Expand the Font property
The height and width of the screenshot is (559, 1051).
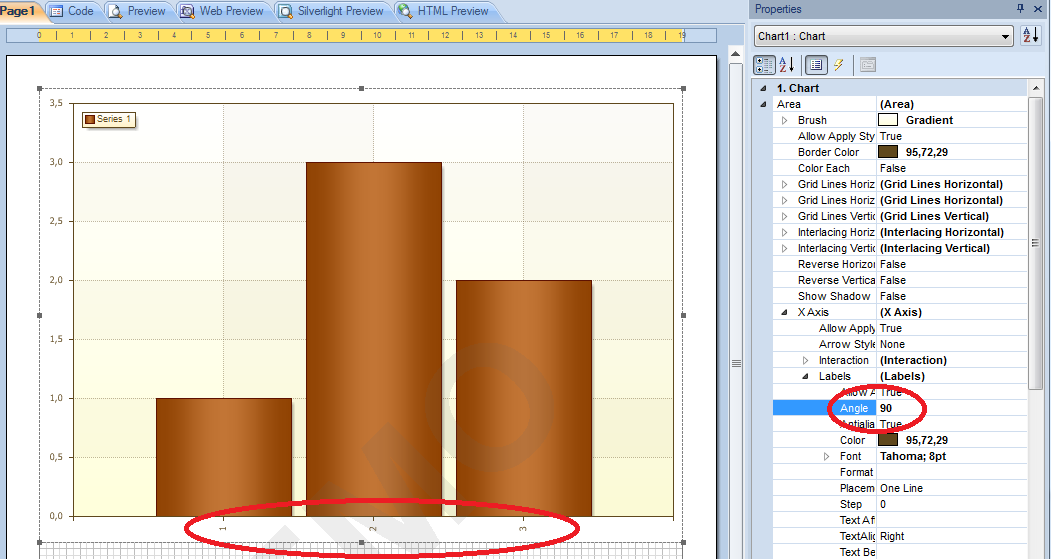pyautogui.click(x=826, y=456)
